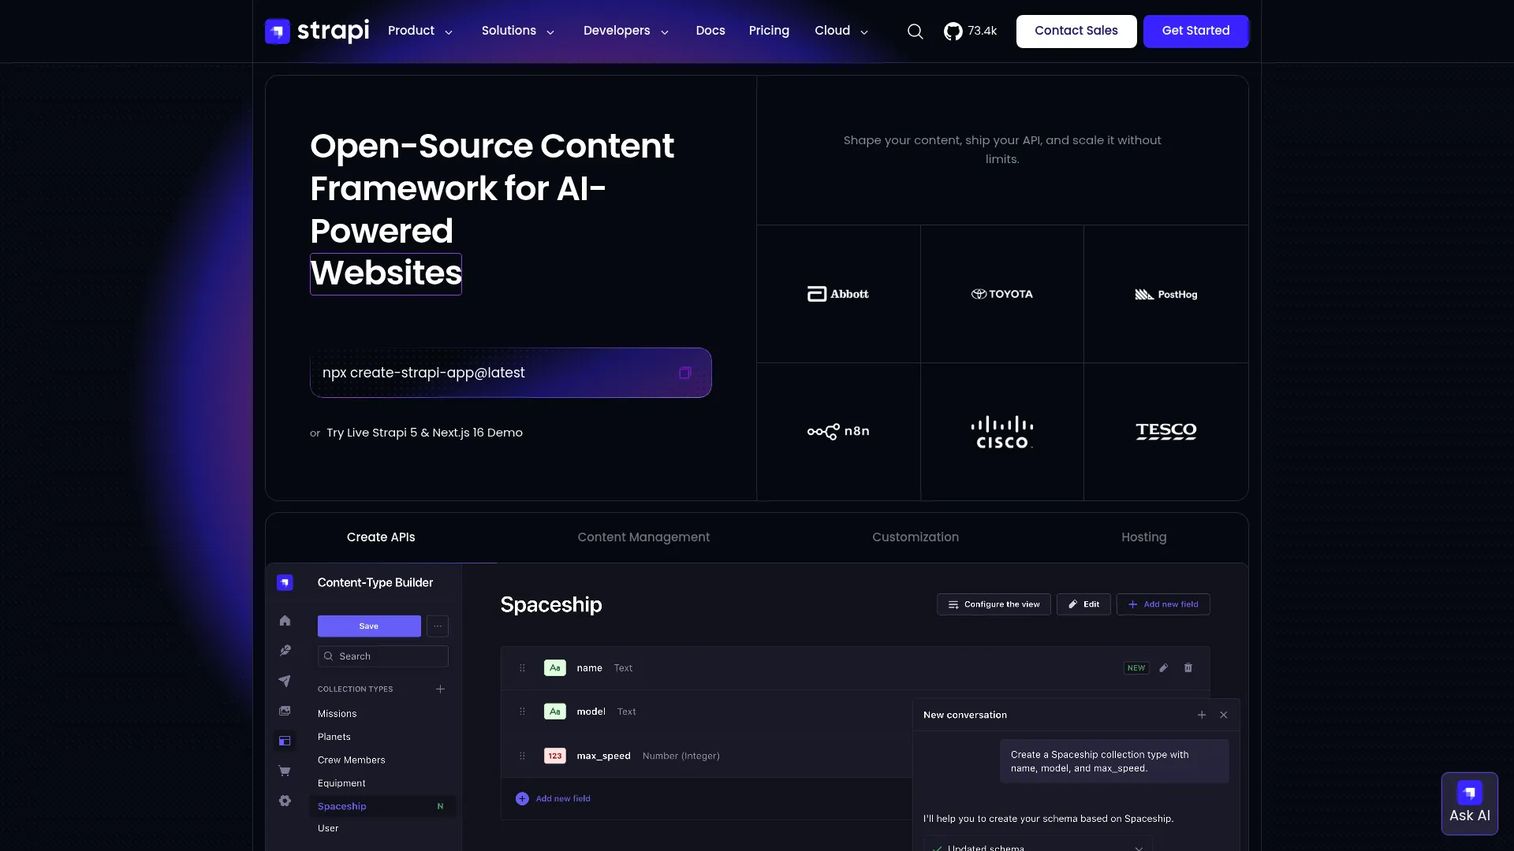Click the drag handle on the model row
The image size is (1514, 851).
pos(522,712)
